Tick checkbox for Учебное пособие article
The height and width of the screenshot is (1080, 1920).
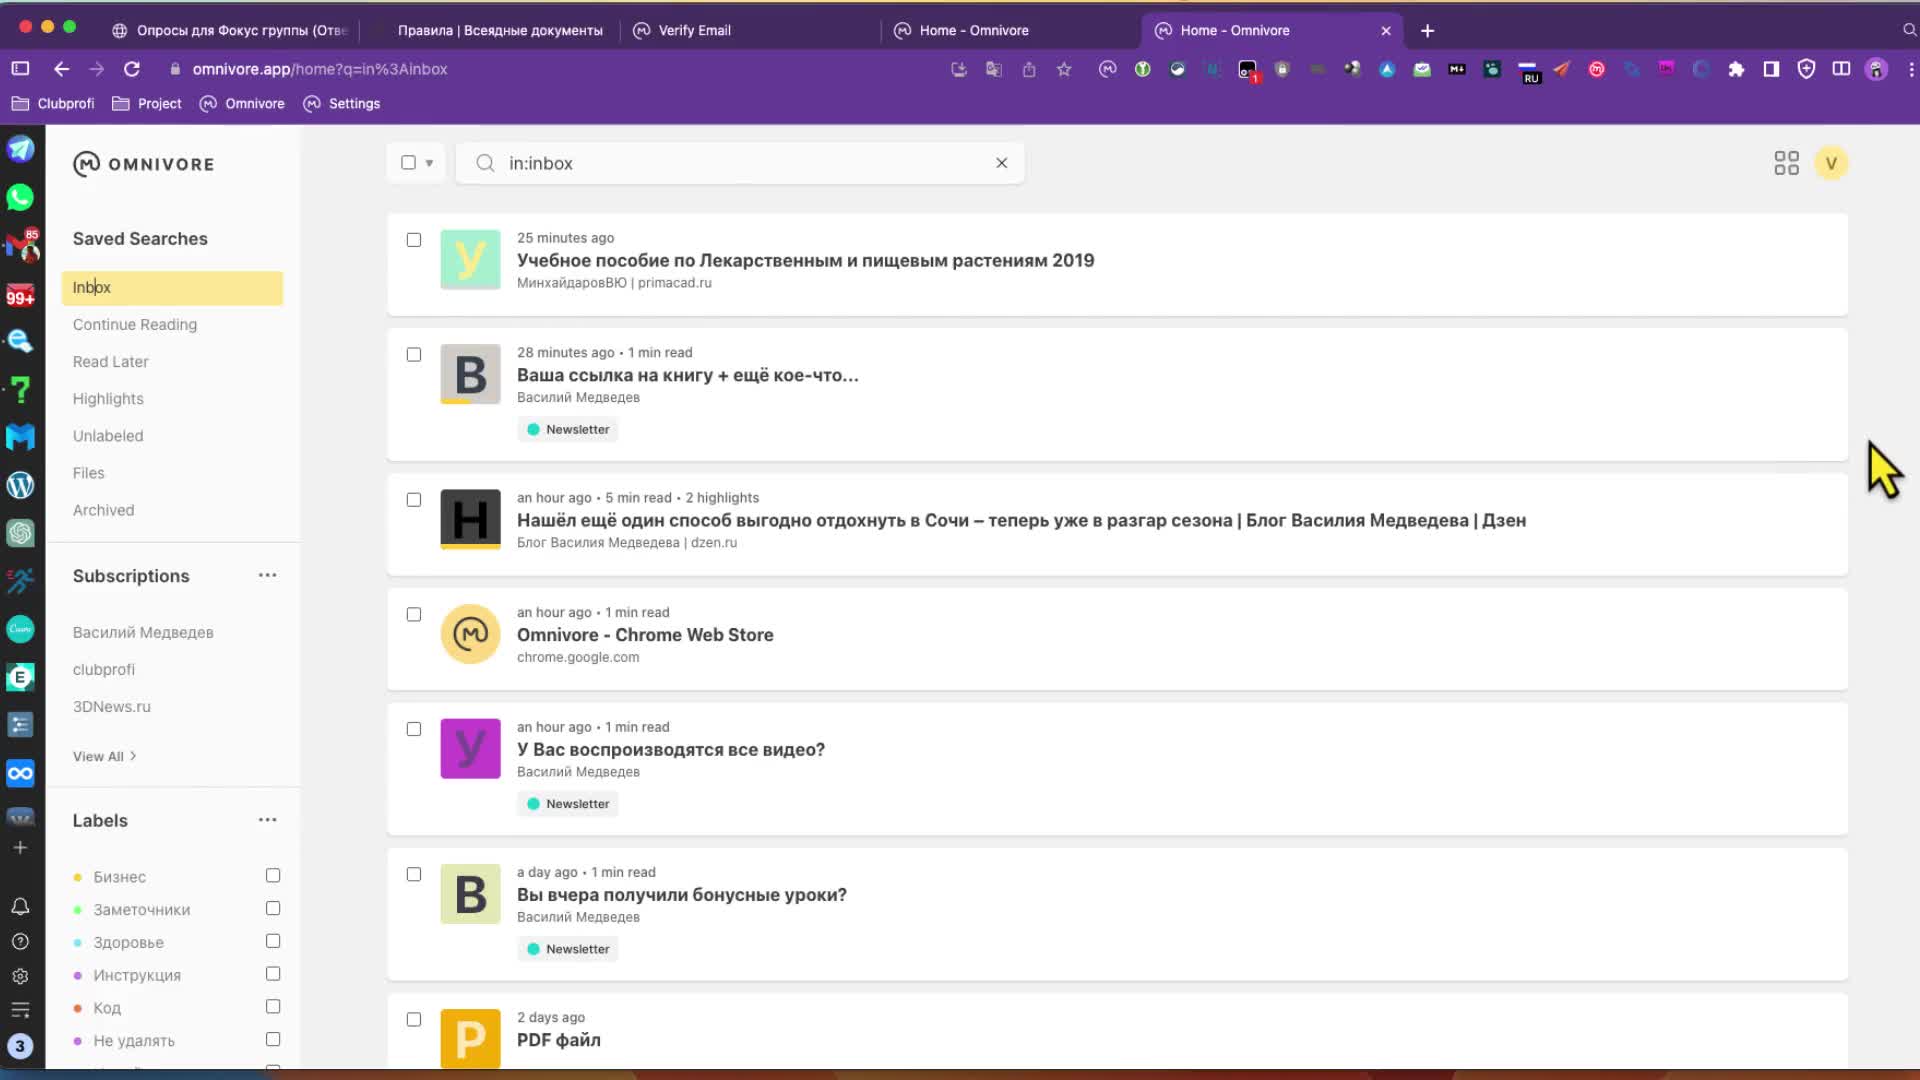(x=414, y=240)
